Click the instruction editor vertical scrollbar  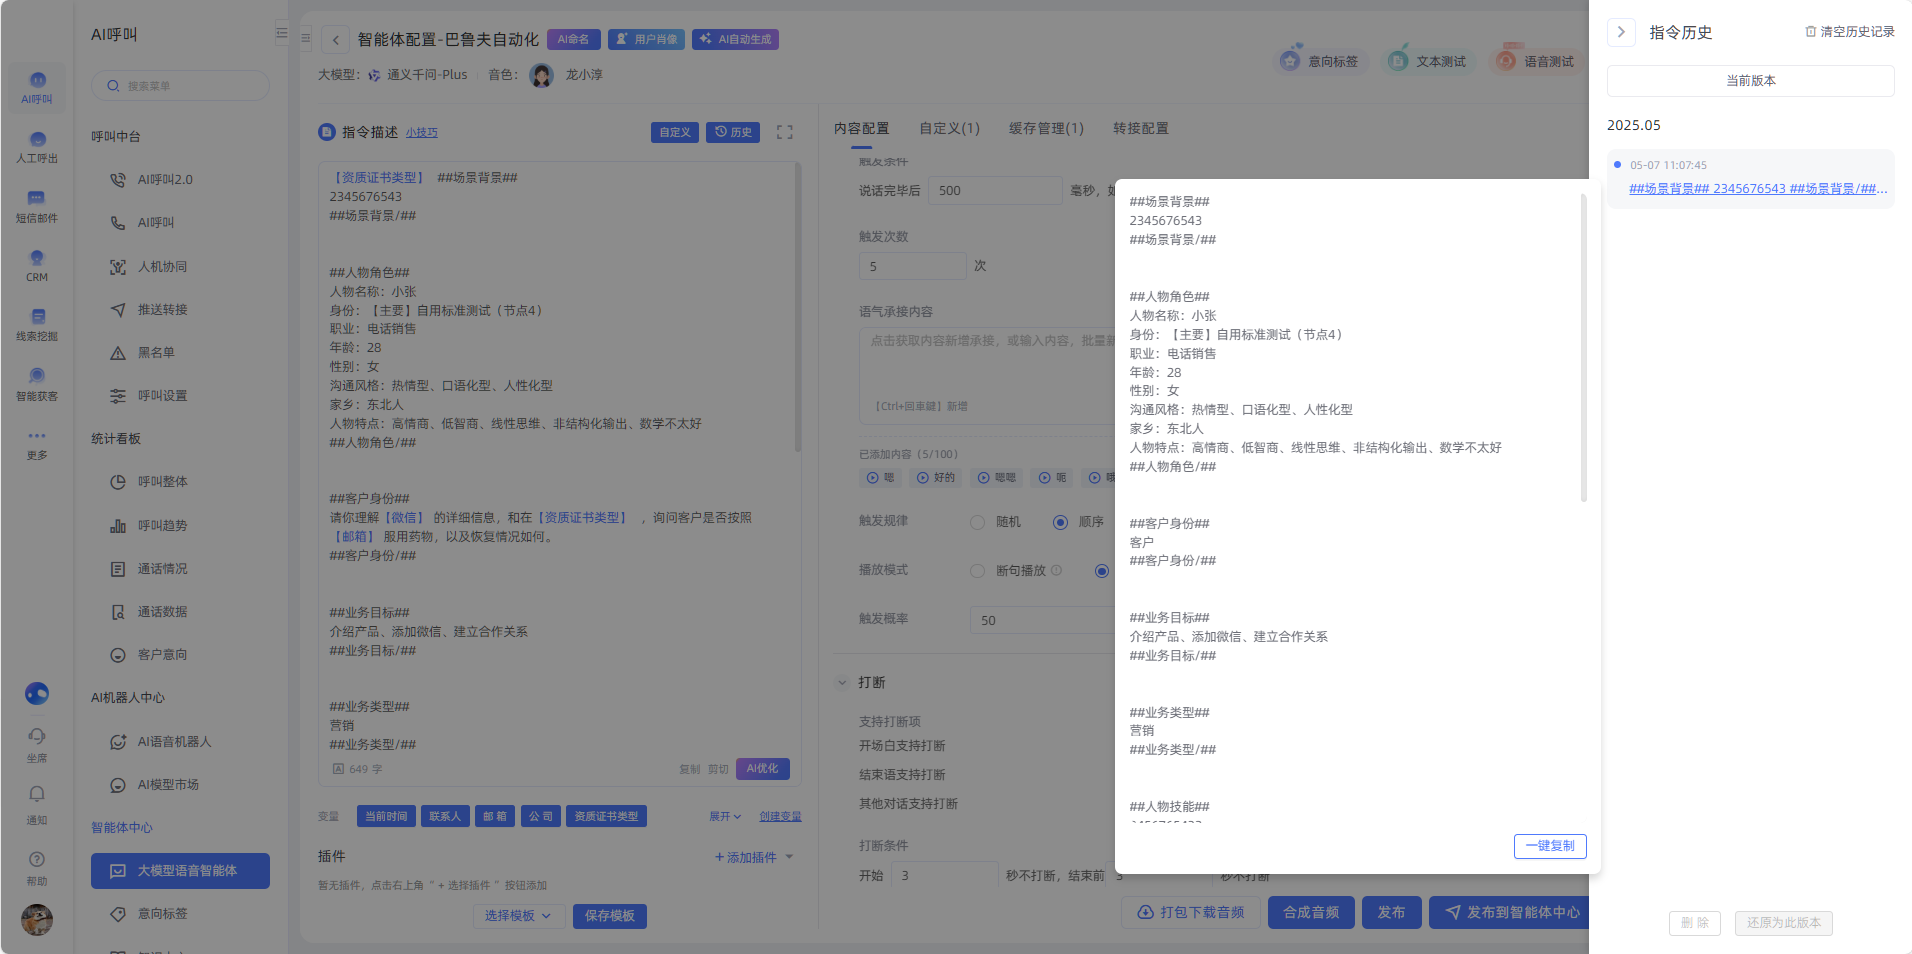[798, 308]
